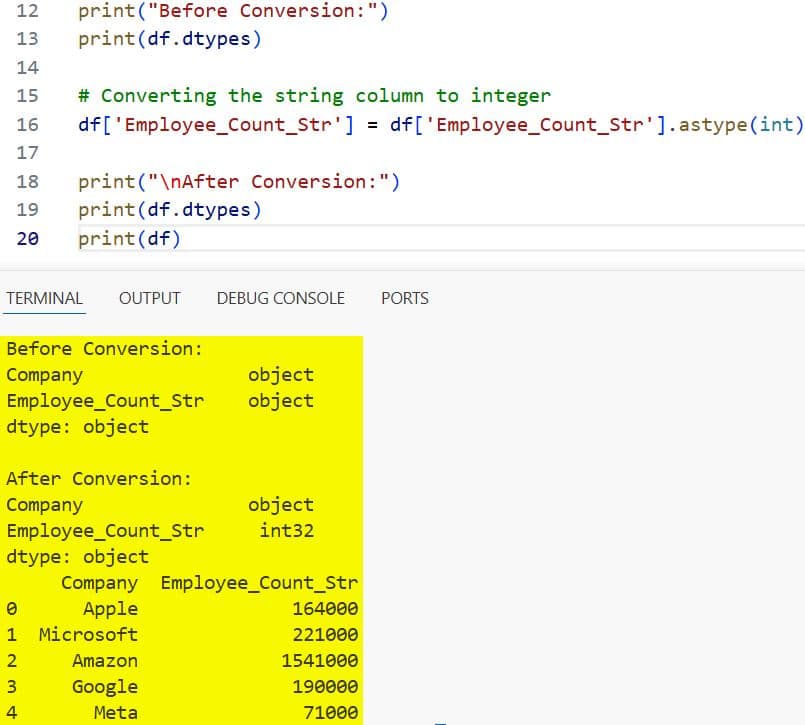
Task: Switch to the OUTPUT tab
Action: tap(149, 298)
